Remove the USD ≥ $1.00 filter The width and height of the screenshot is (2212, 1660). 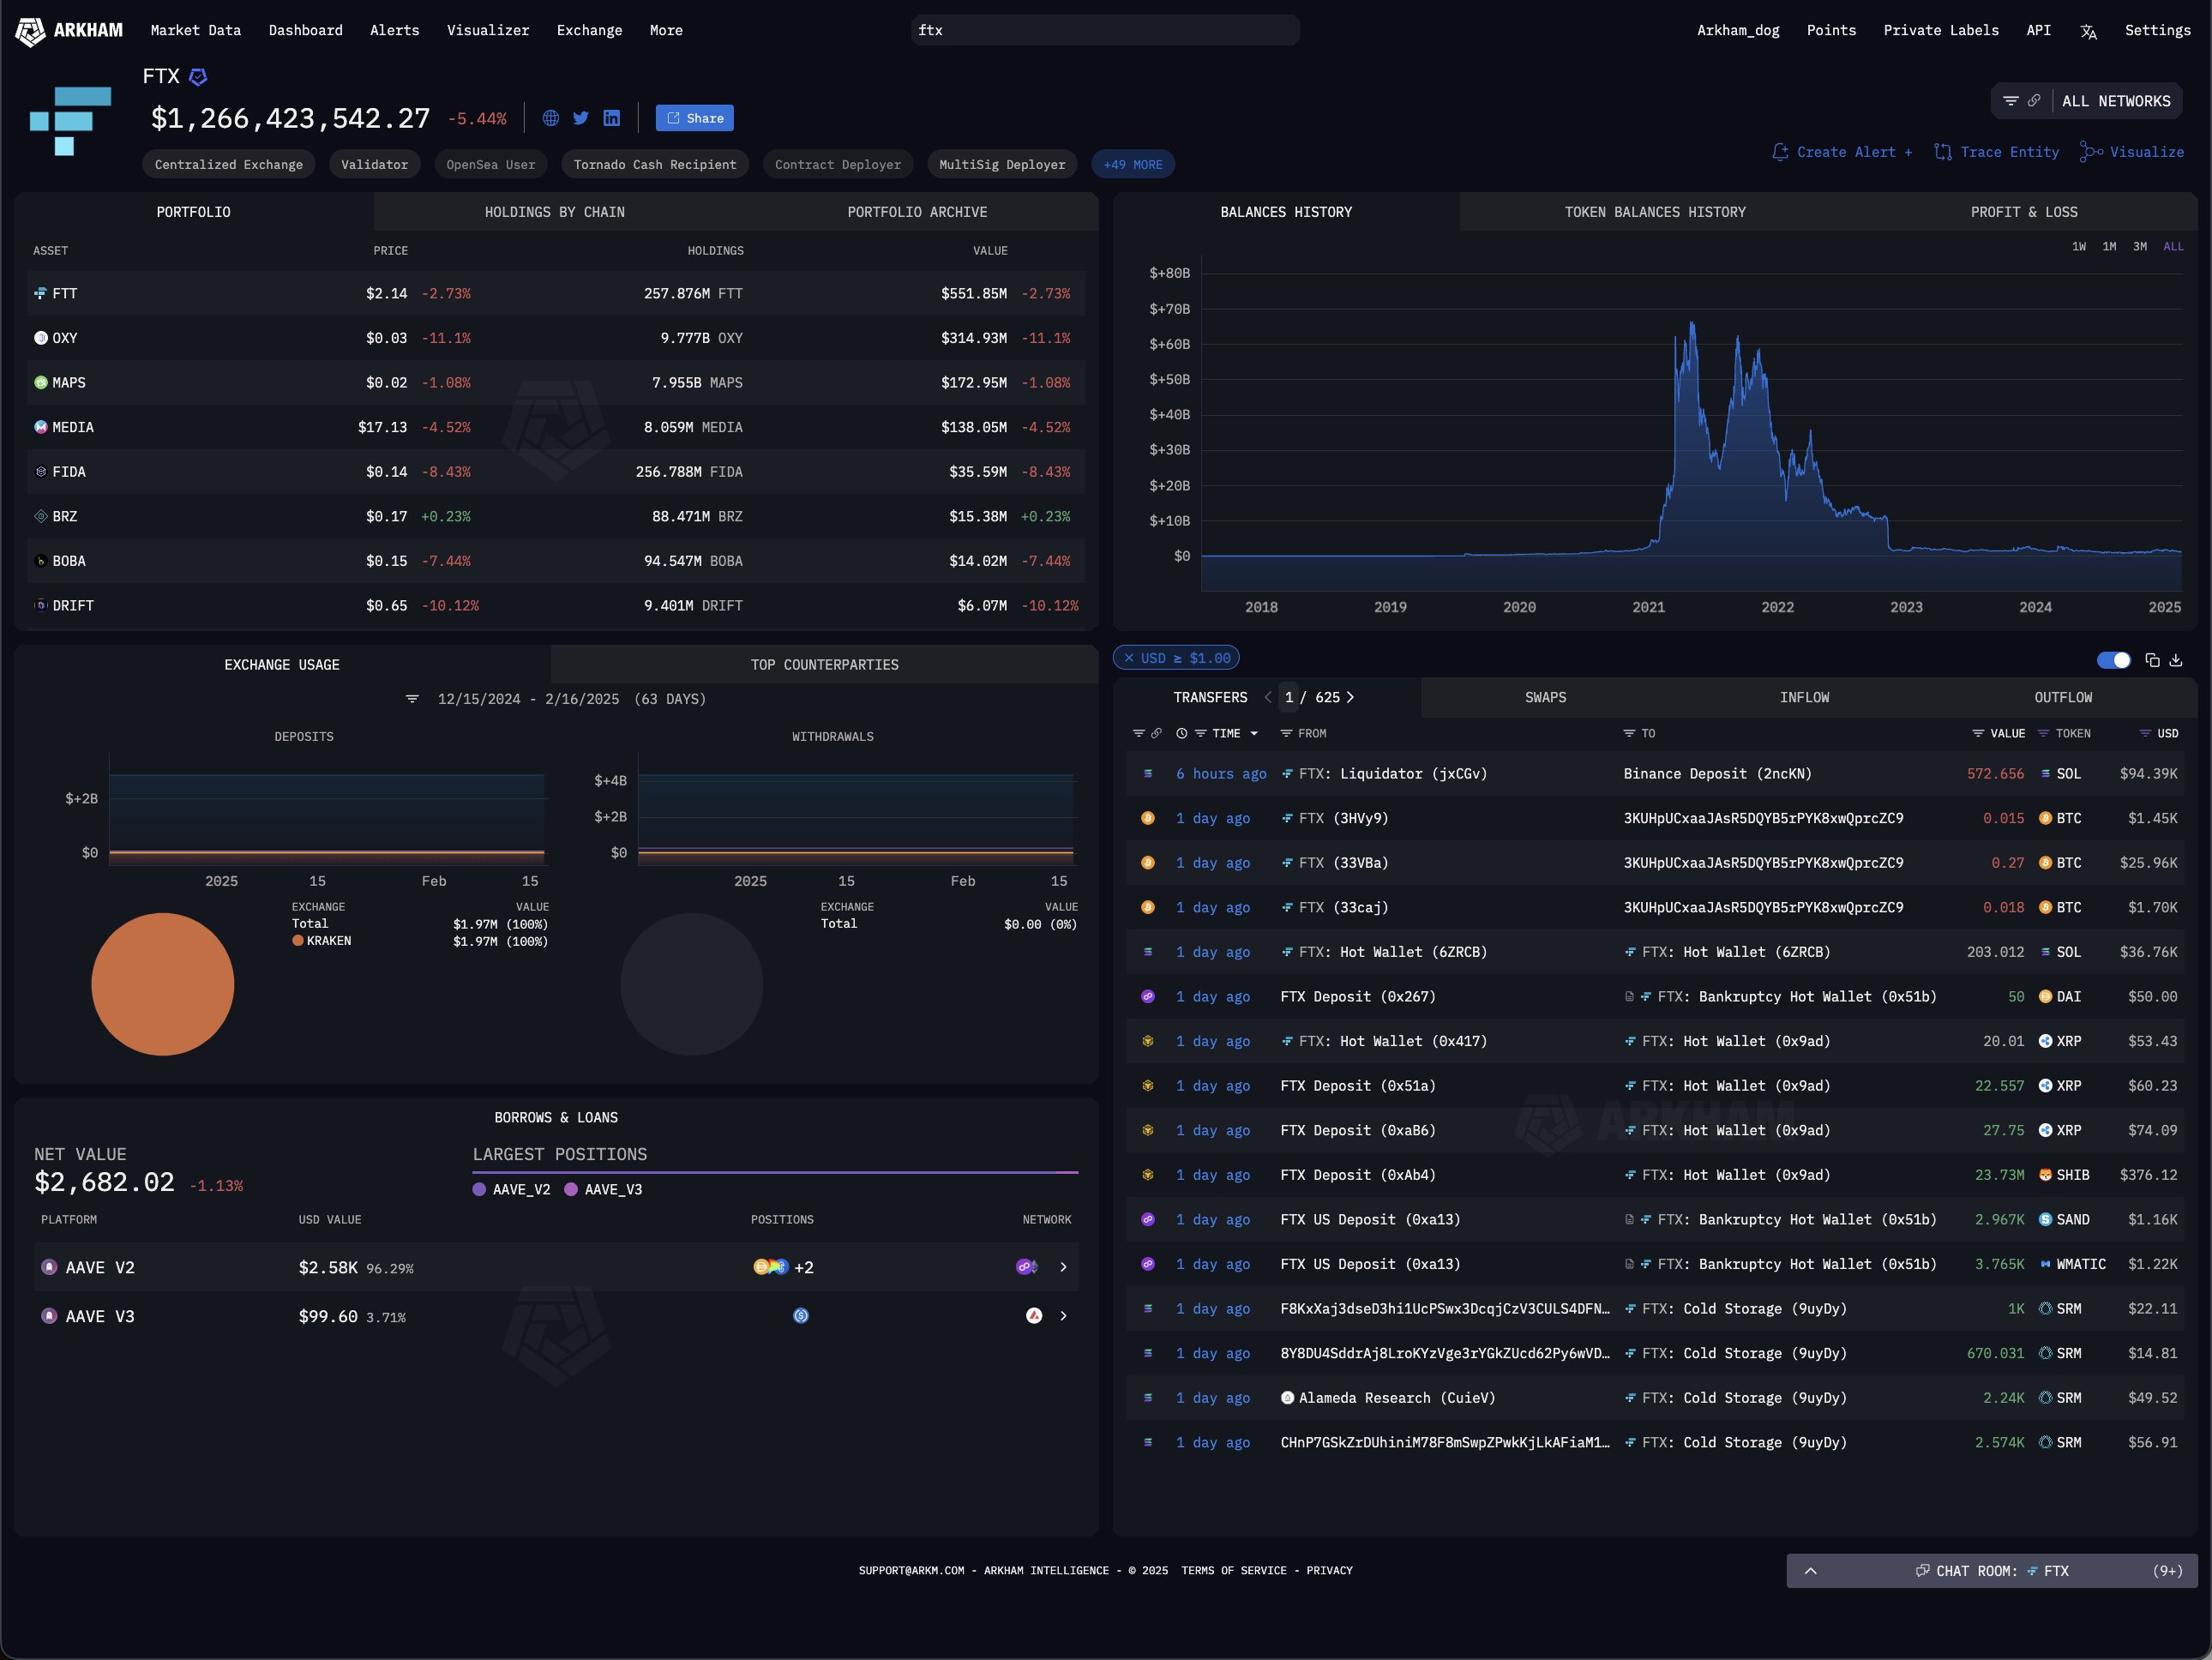pyautogui.click(x=1129, y=658)
